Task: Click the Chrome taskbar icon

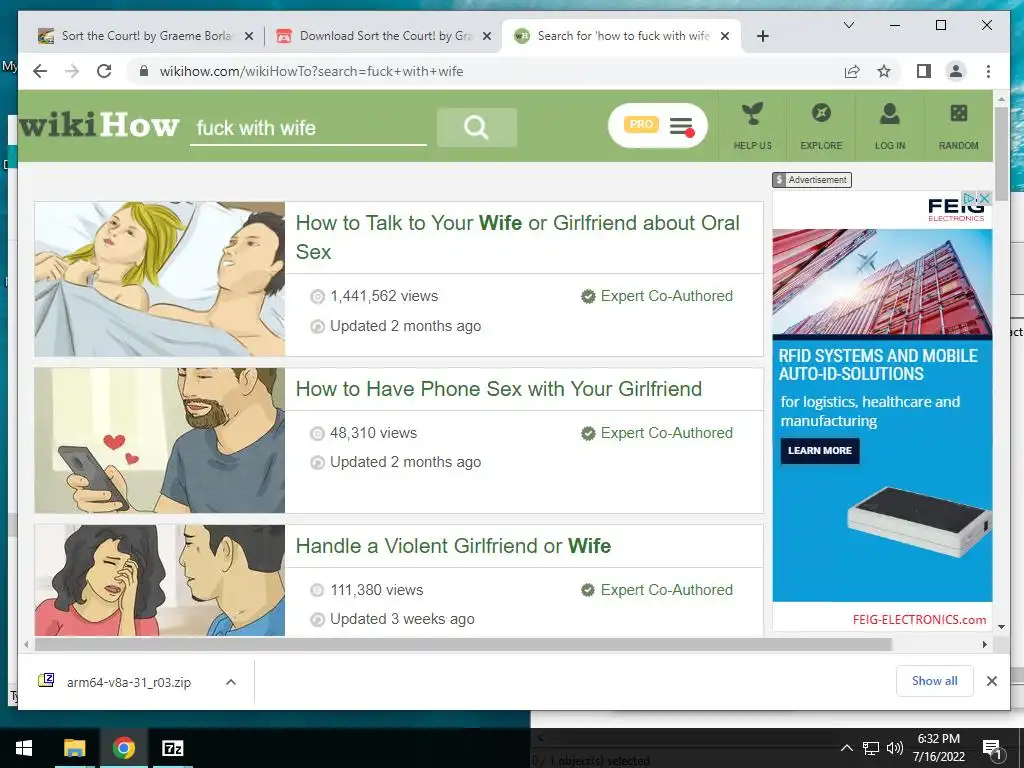Action: 123,748
